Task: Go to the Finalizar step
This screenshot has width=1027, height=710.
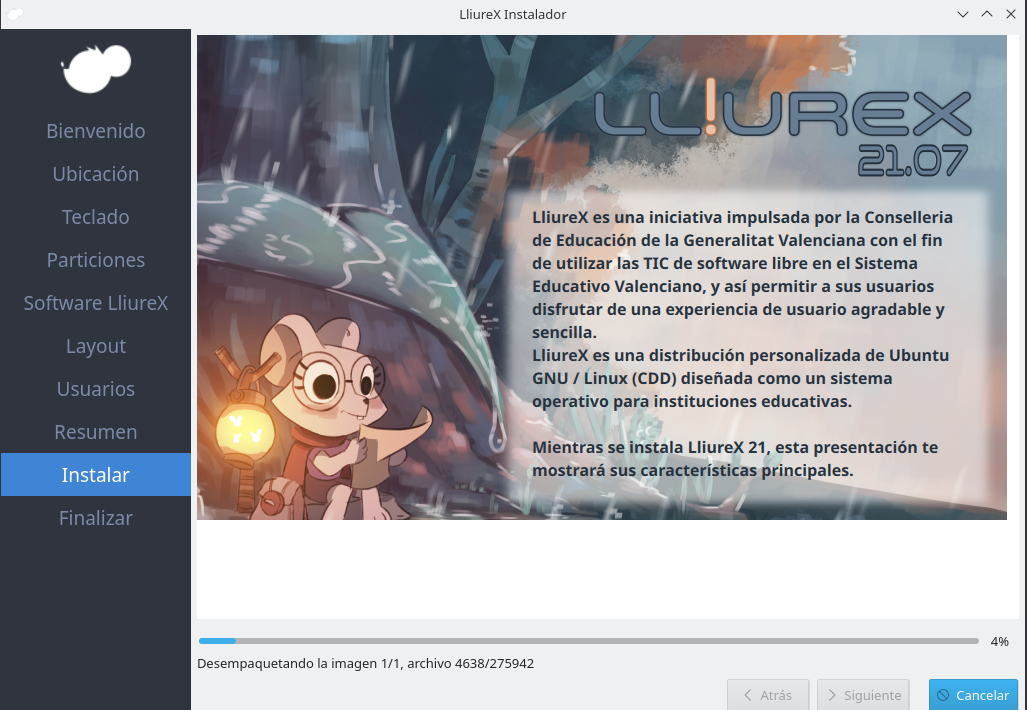Action: tap(96, 518)
